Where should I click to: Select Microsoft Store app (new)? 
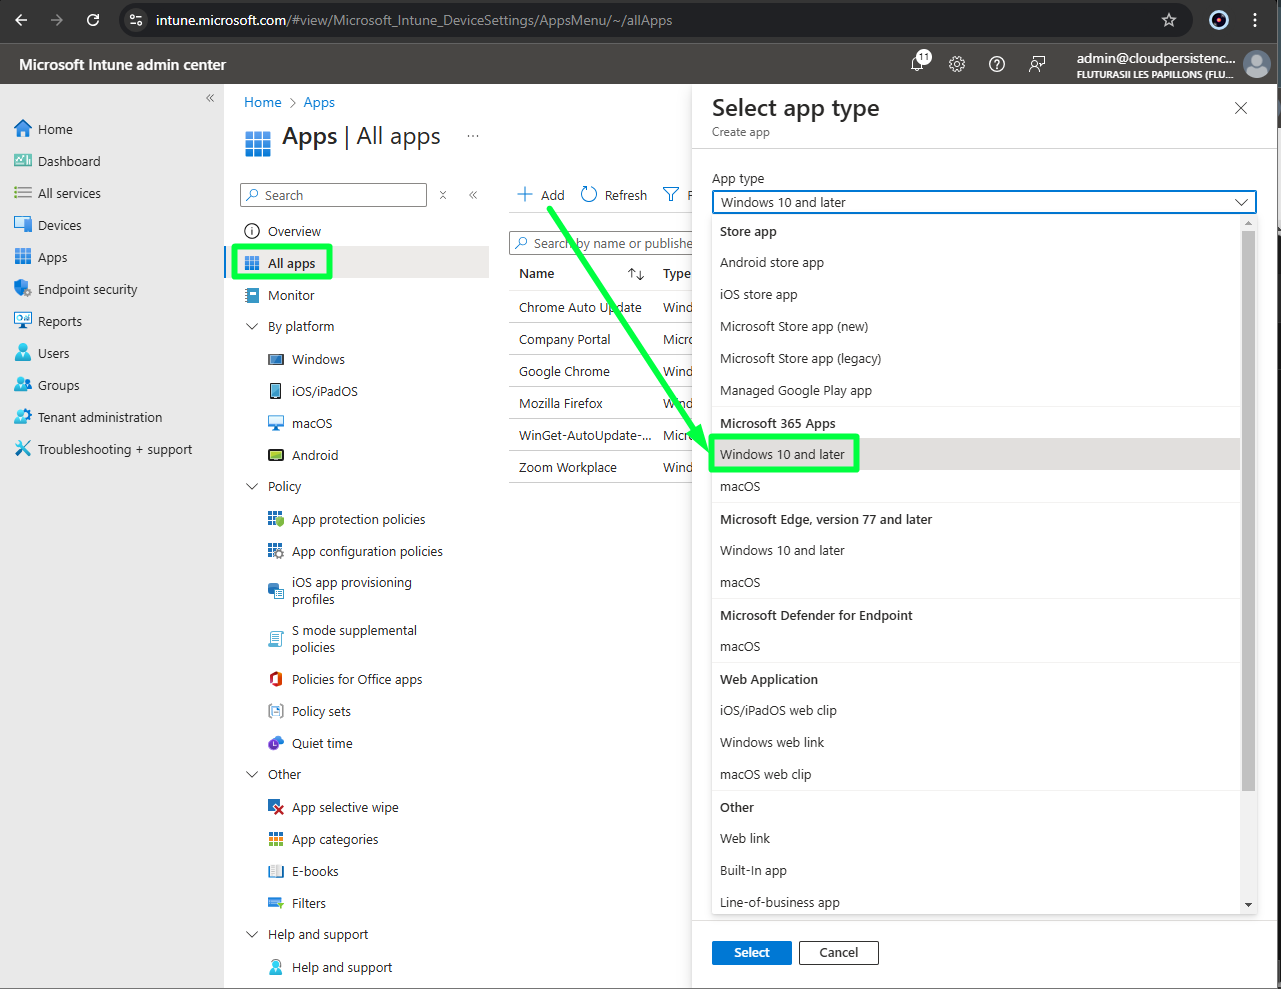[976, 327]
